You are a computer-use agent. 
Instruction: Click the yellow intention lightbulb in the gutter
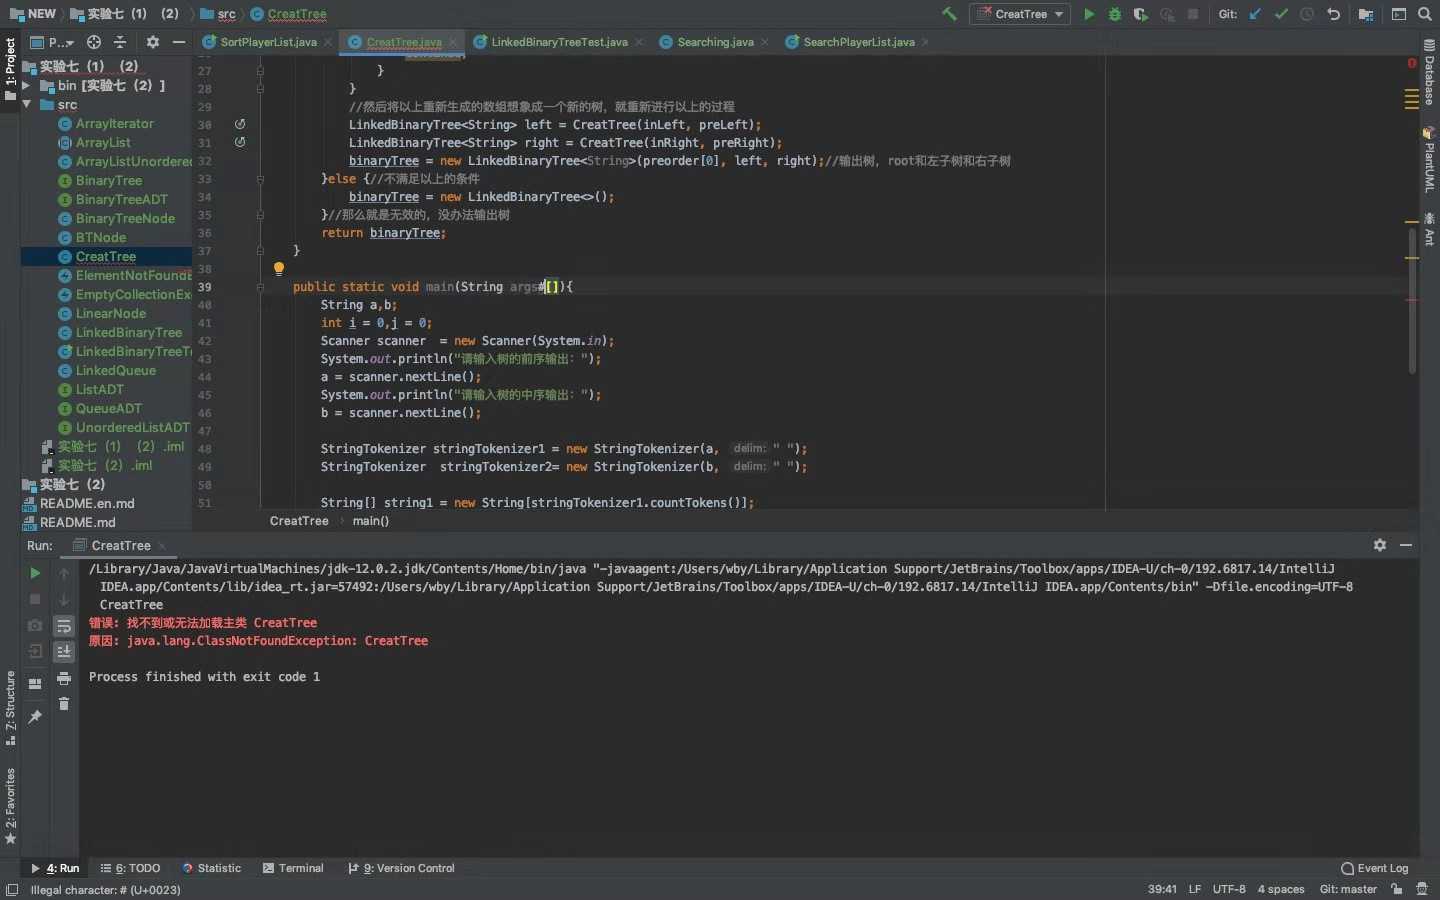pos(279,268)
